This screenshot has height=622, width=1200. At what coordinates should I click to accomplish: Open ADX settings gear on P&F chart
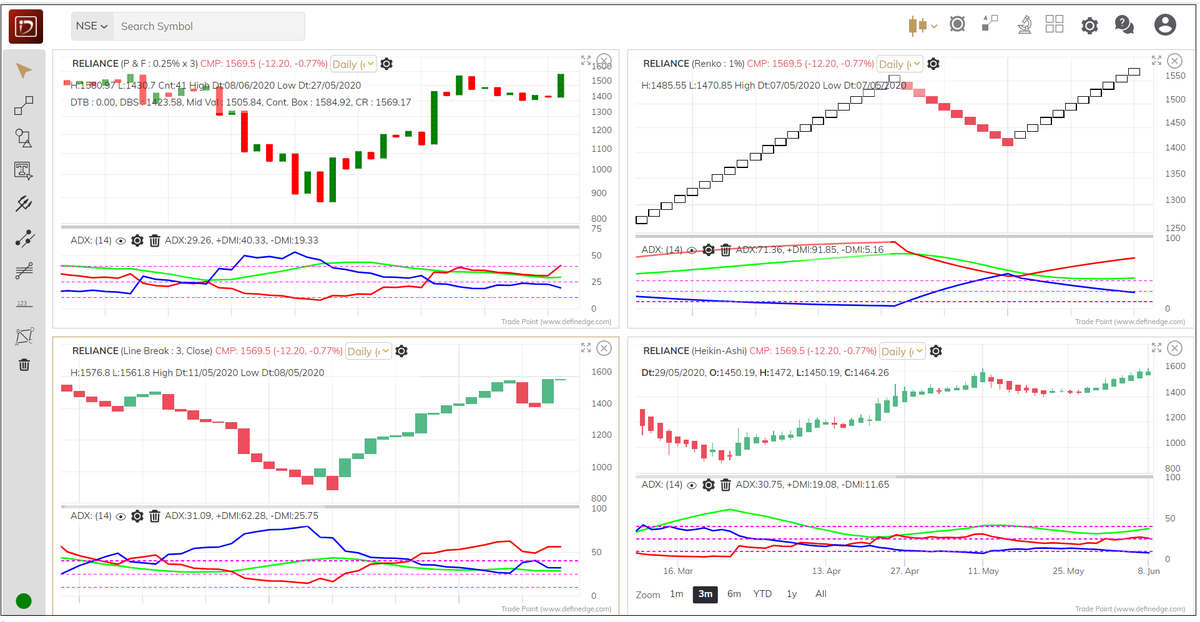[x=137, y=240]
